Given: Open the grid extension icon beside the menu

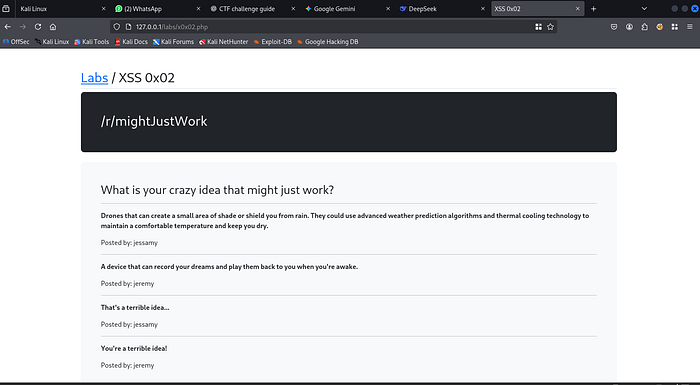Looking at the screenshot, I should point(675,27).
